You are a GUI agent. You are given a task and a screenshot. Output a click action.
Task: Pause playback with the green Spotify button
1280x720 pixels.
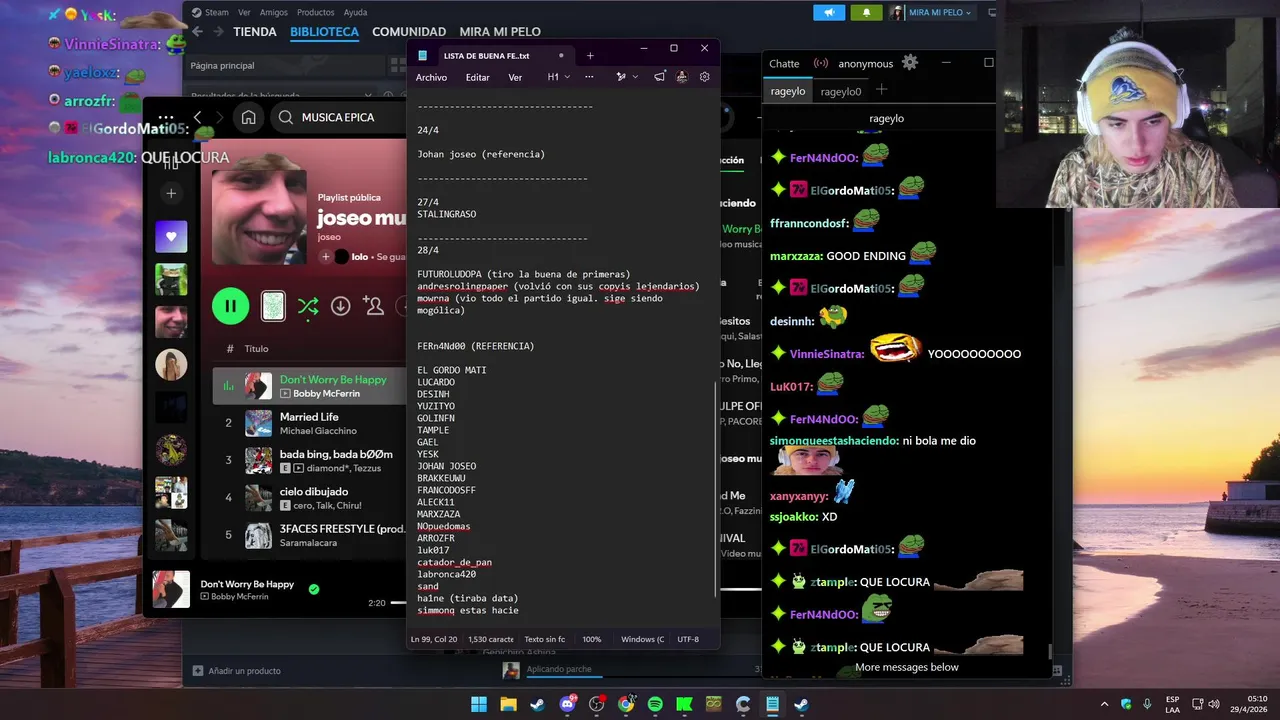point(231,306)
